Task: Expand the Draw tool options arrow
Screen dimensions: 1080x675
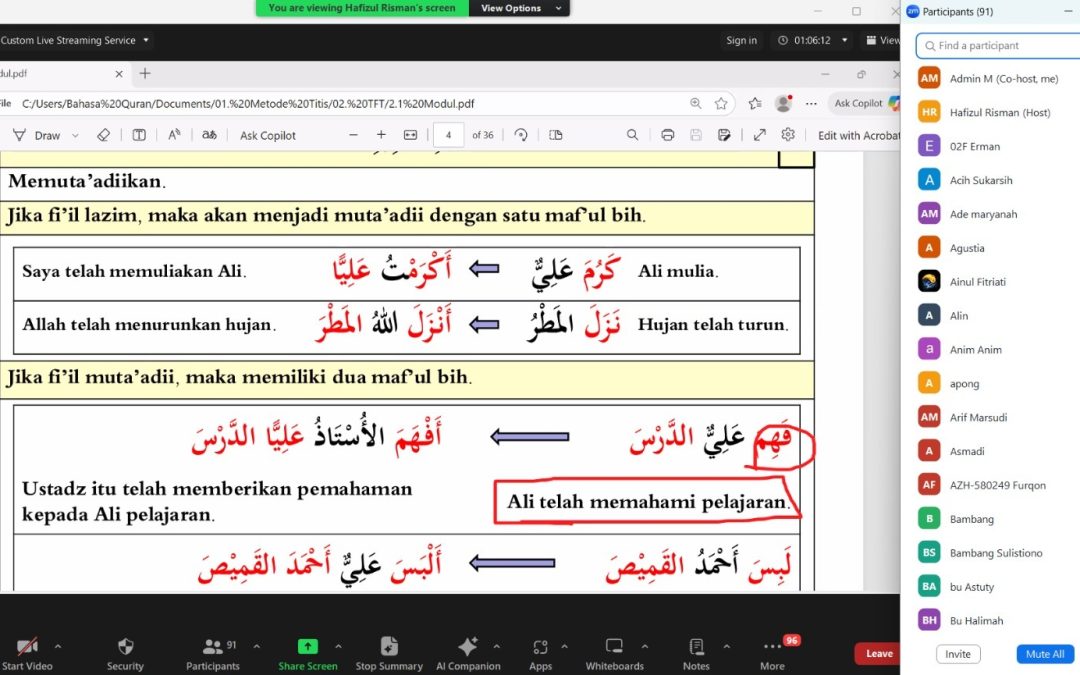Action: click(75, 136)
